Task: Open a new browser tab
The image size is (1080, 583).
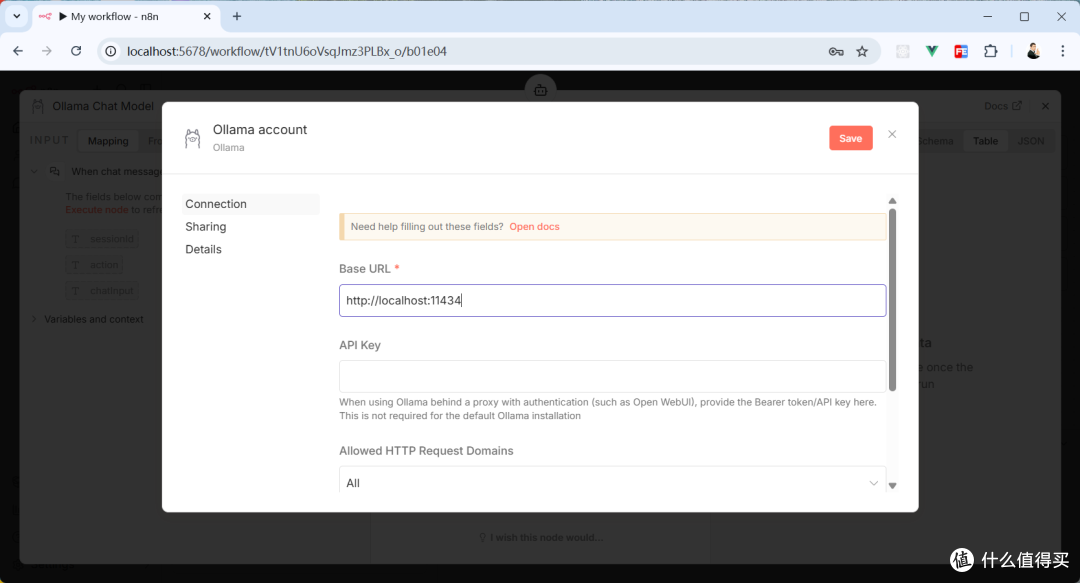Action: (236, 17)
